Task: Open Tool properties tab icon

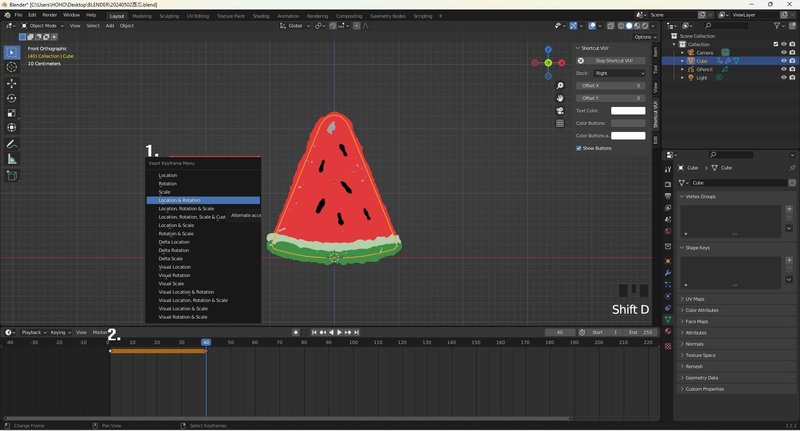Action: (668, 169)
